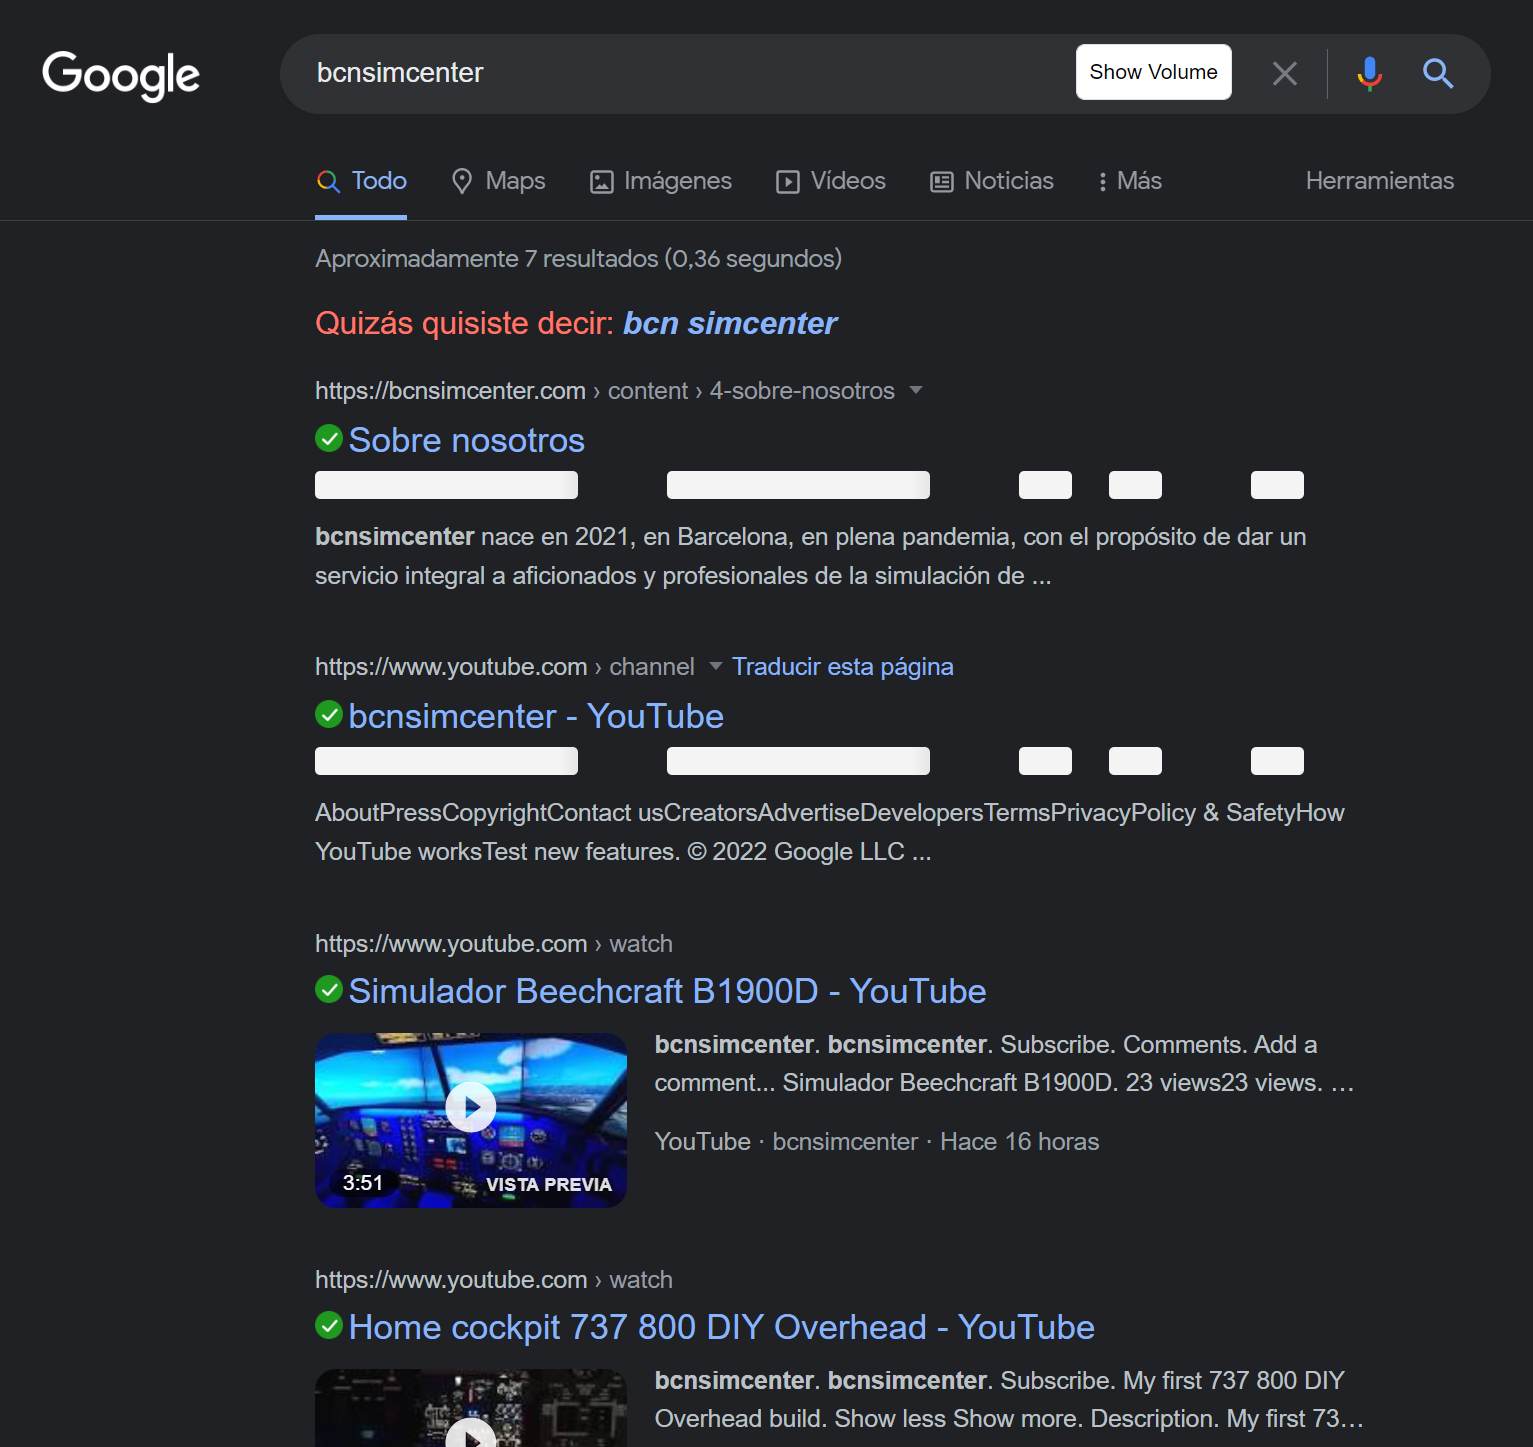The image size is (1533, 1447).
Task: Click the Noticias newspaper icon
Action: (x=942, y=181)
